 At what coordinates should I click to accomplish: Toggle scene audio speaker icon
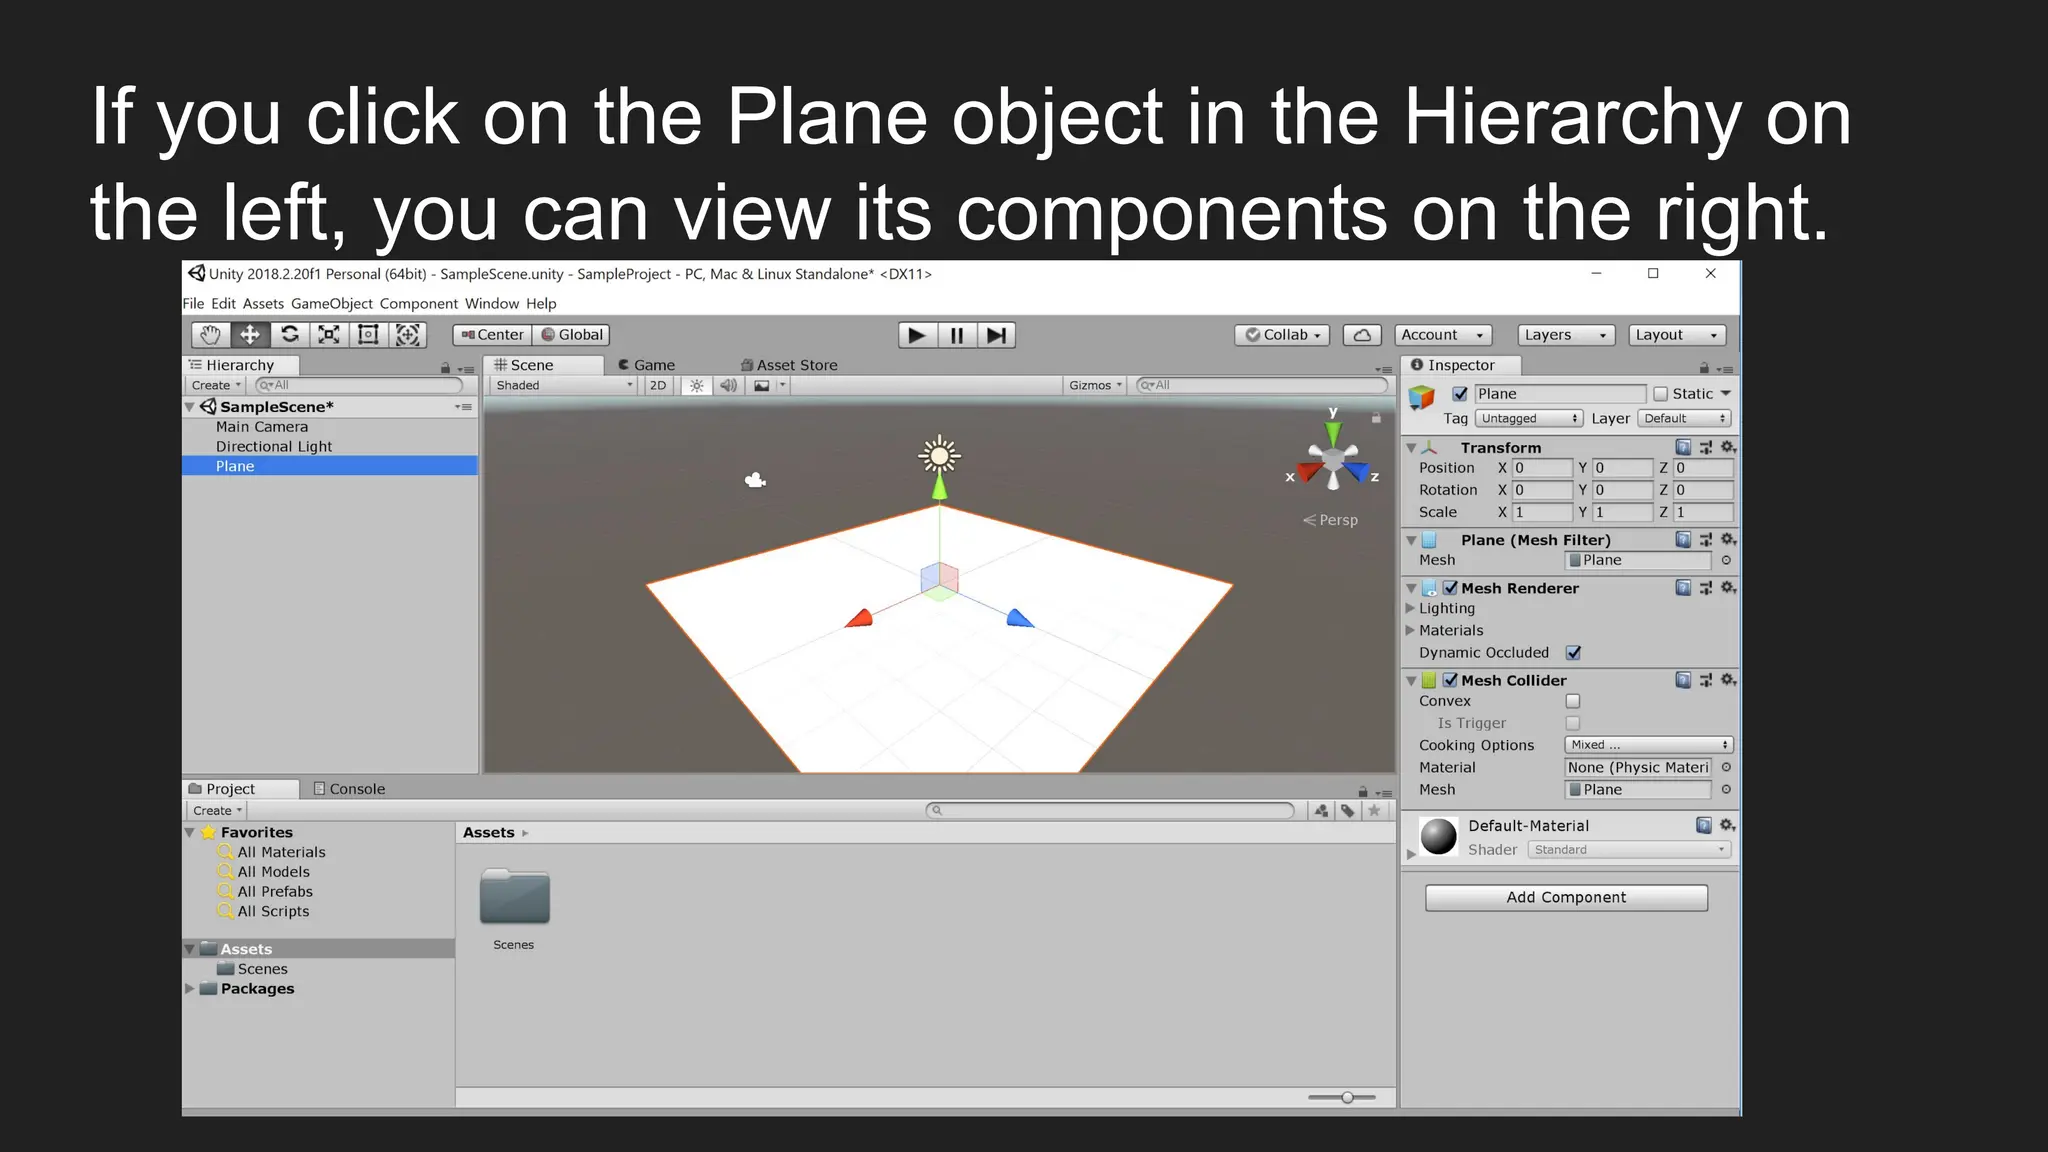point(729,386)
